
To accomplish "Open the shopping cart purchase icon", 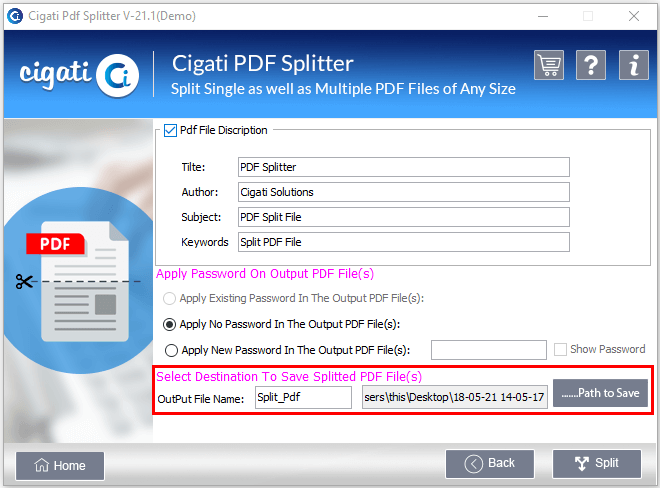I will [x=549, y=65].
